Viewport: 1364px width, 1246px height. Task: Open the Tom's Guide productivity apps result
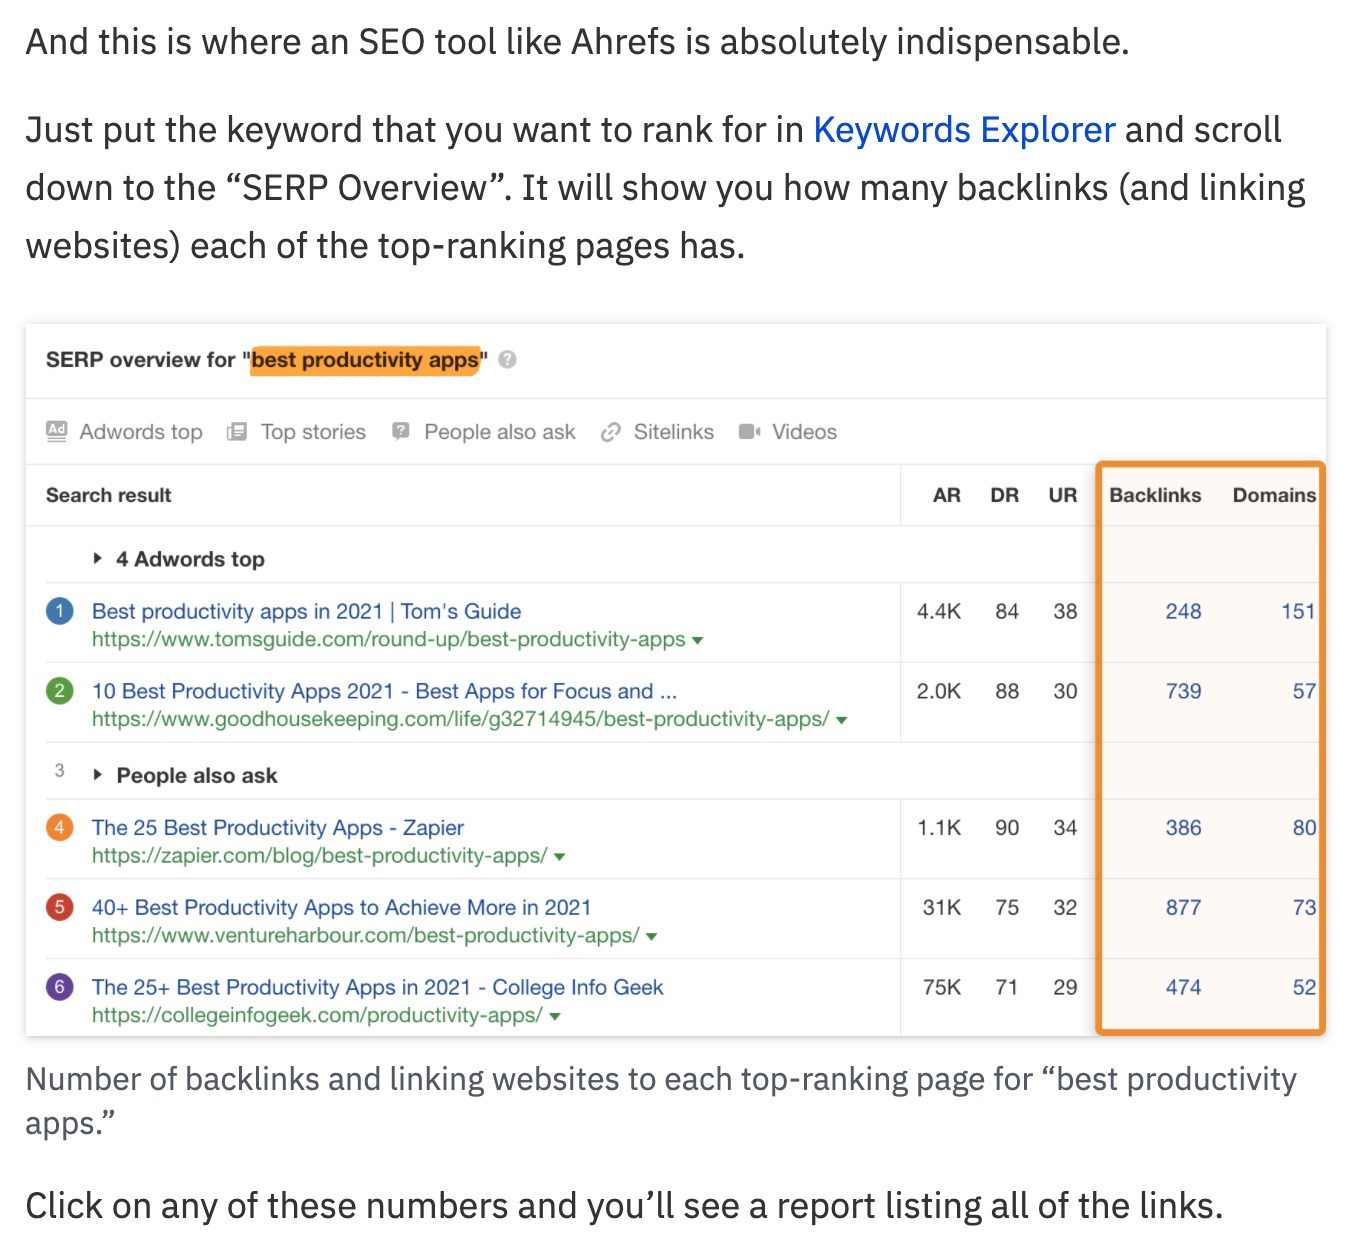(x=306, y=610)
